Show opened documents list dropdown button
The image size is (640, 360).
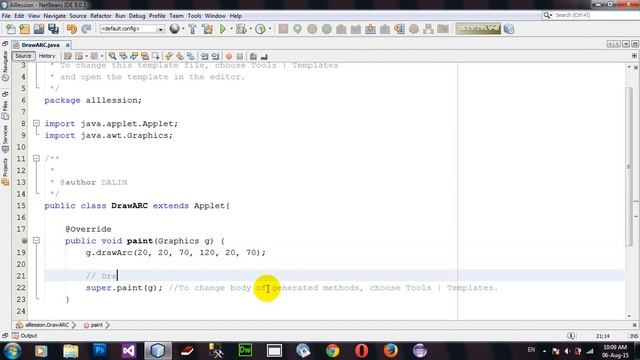[x=626, y=44]
